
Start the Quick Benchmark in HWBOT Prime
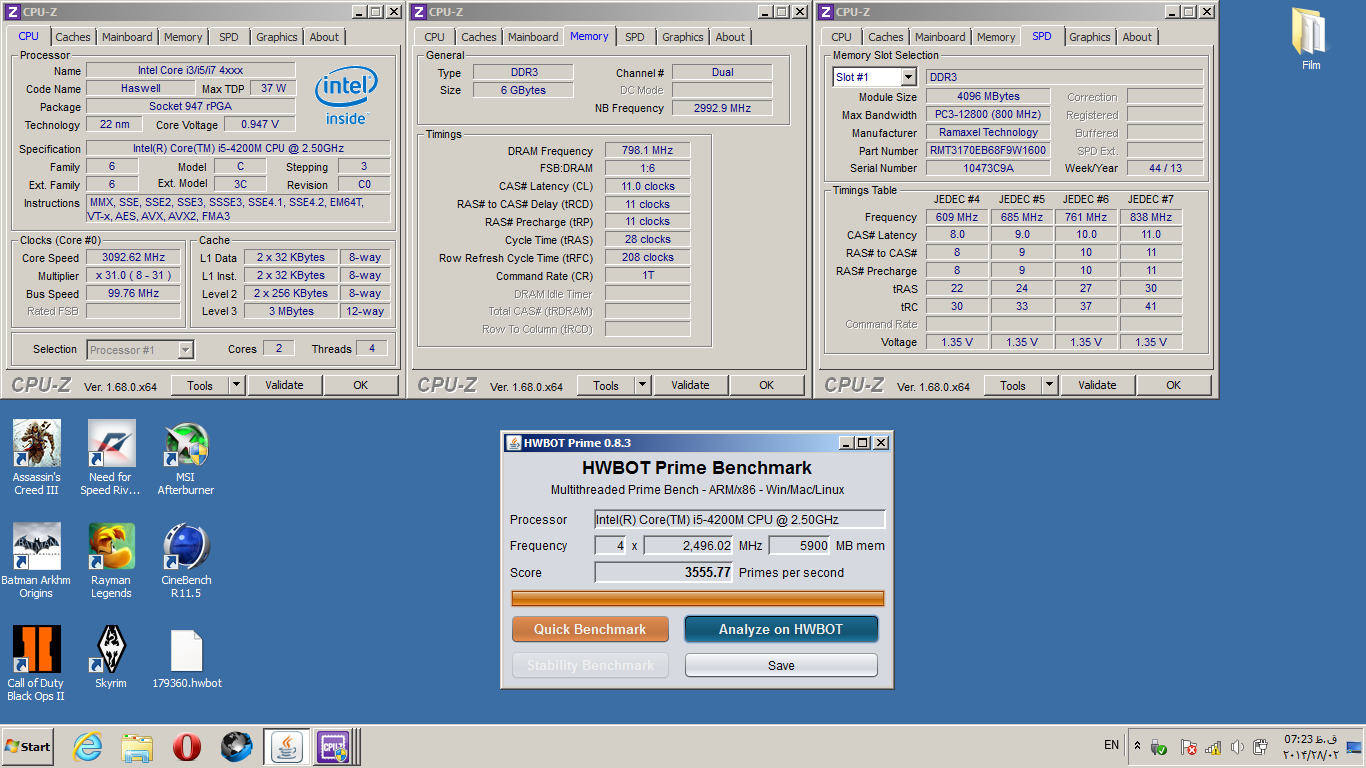point(590,629)
